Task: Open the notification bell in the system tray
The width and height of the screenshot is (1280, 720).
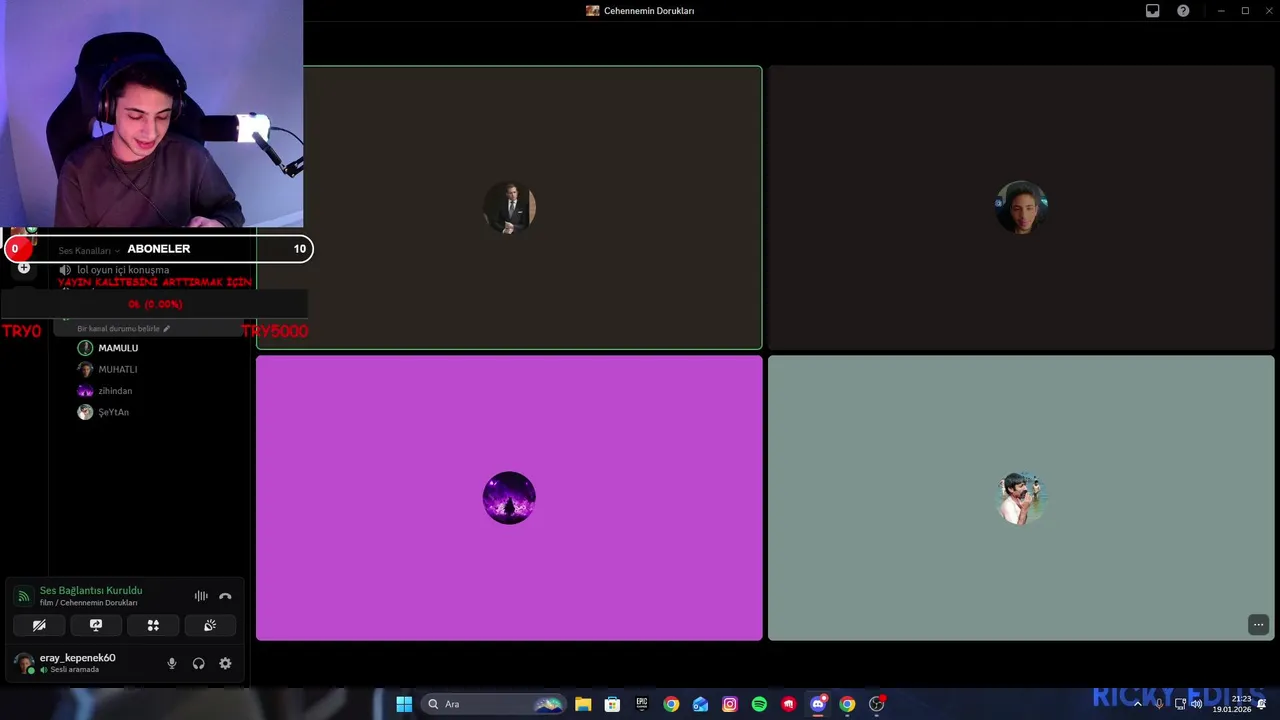Action: pos(1262,704)
